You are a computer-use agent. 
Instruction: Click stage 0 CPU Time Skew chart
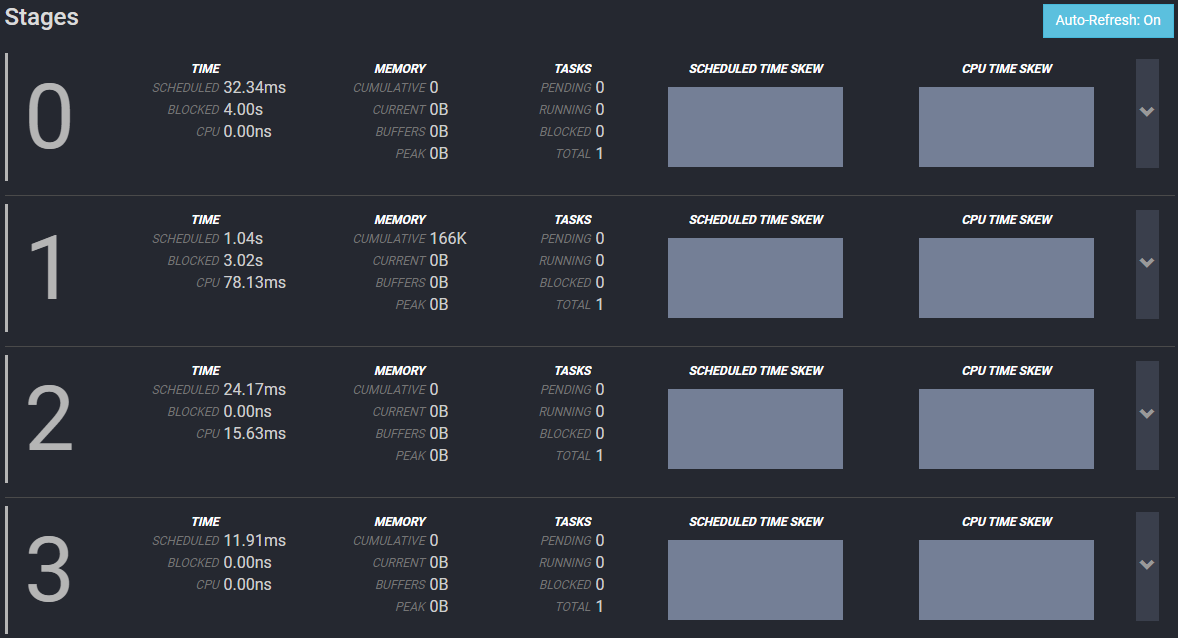coord(1006,127)
